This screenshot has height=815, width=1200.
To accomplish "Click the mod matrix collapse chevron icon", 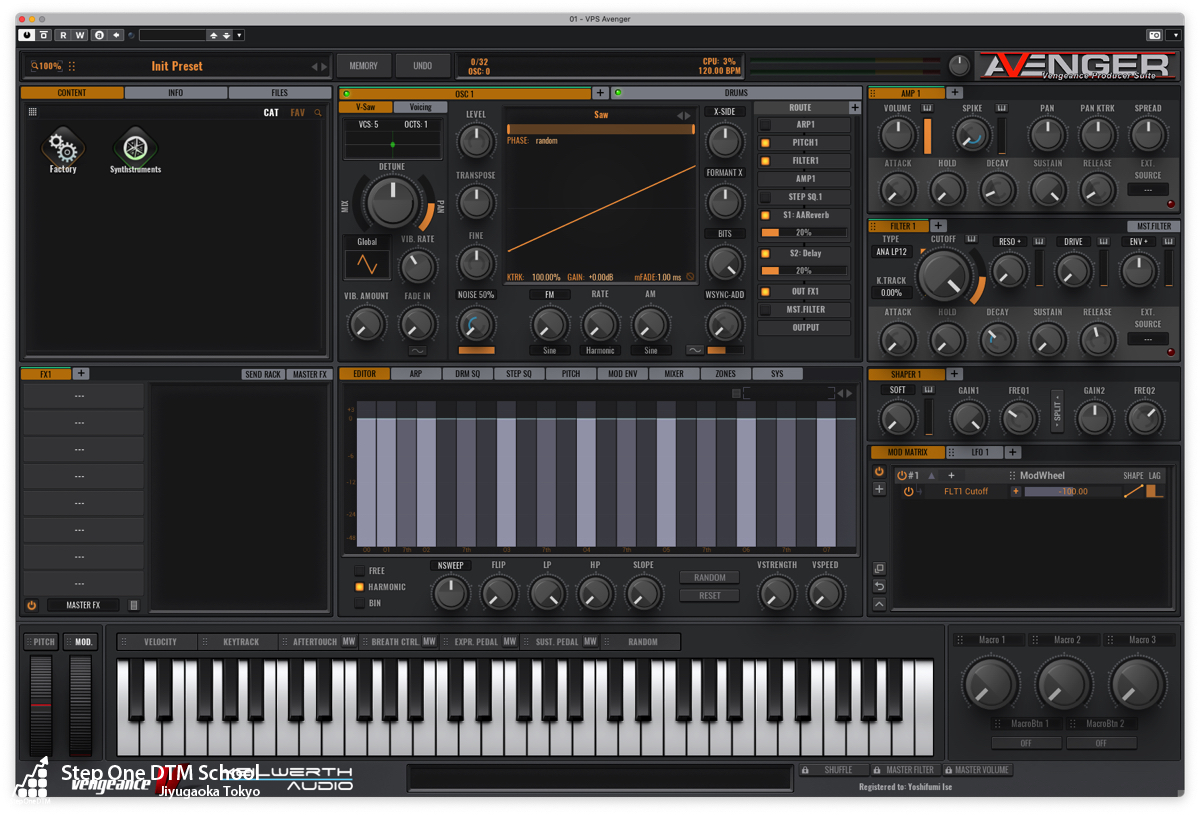I will tap(879, 604).
